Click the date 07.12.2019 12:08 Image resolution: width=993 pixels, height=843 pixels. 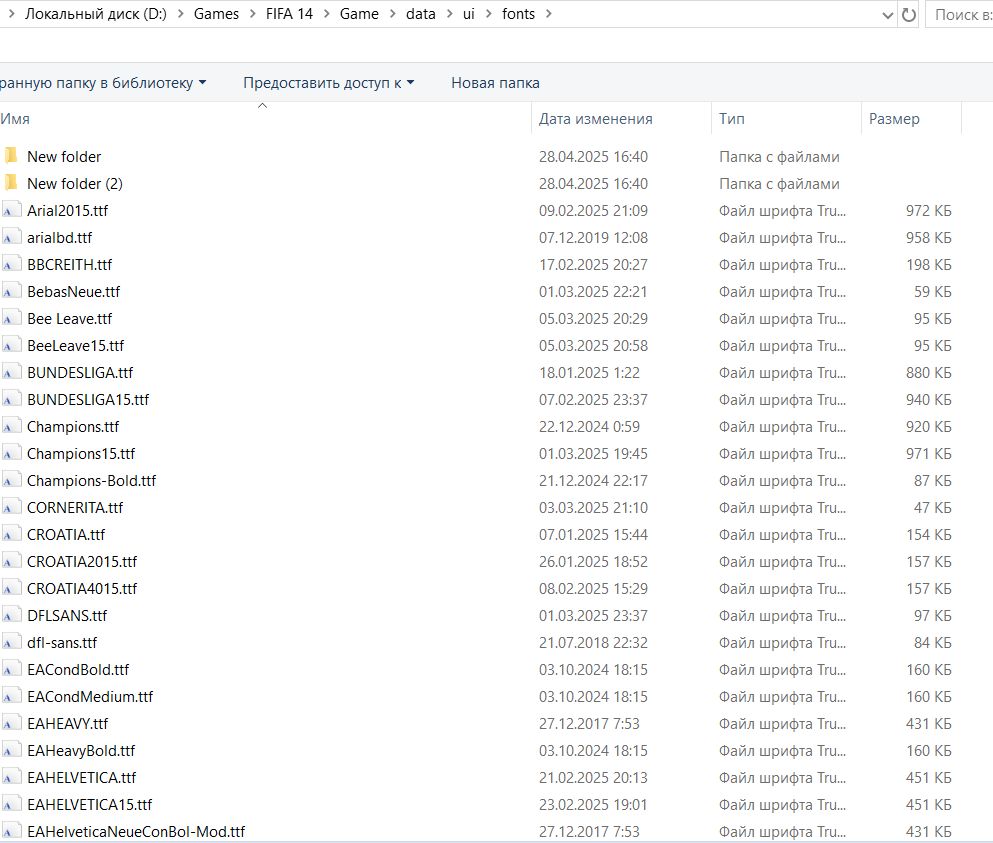(593, 238)
